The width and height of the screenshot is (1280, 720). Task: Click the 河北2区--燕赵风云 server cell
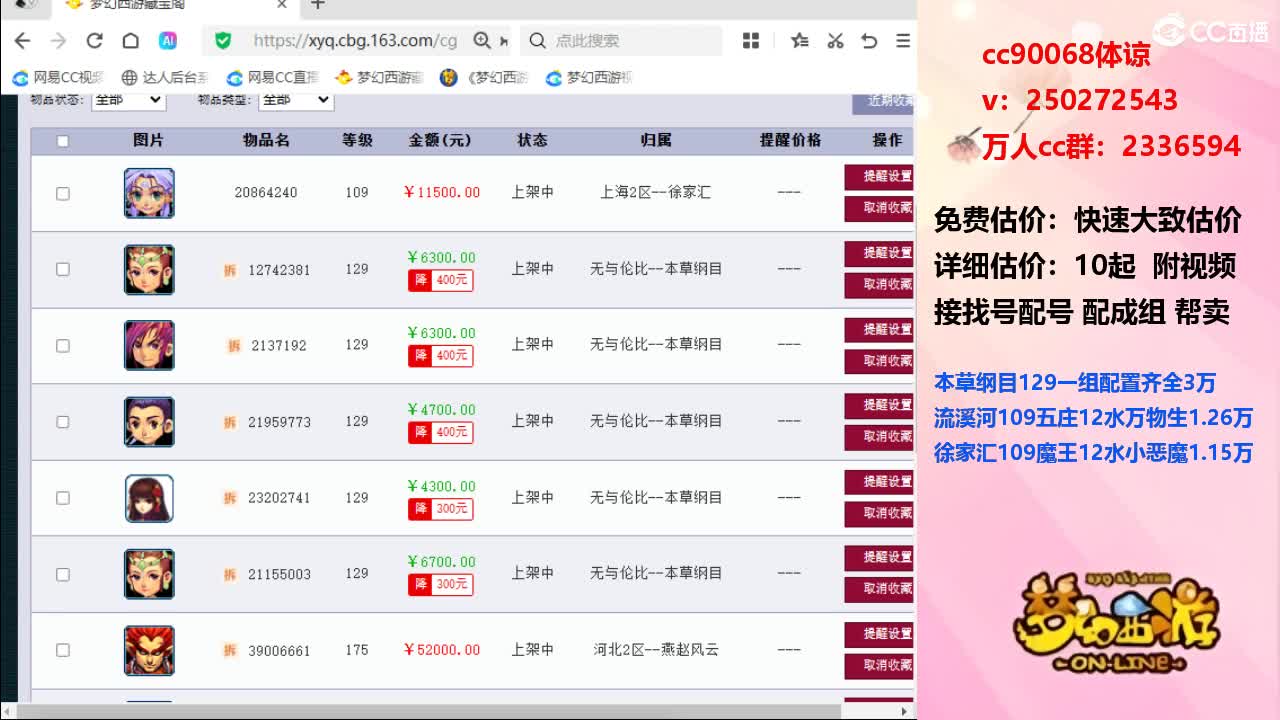pos(656,650)
